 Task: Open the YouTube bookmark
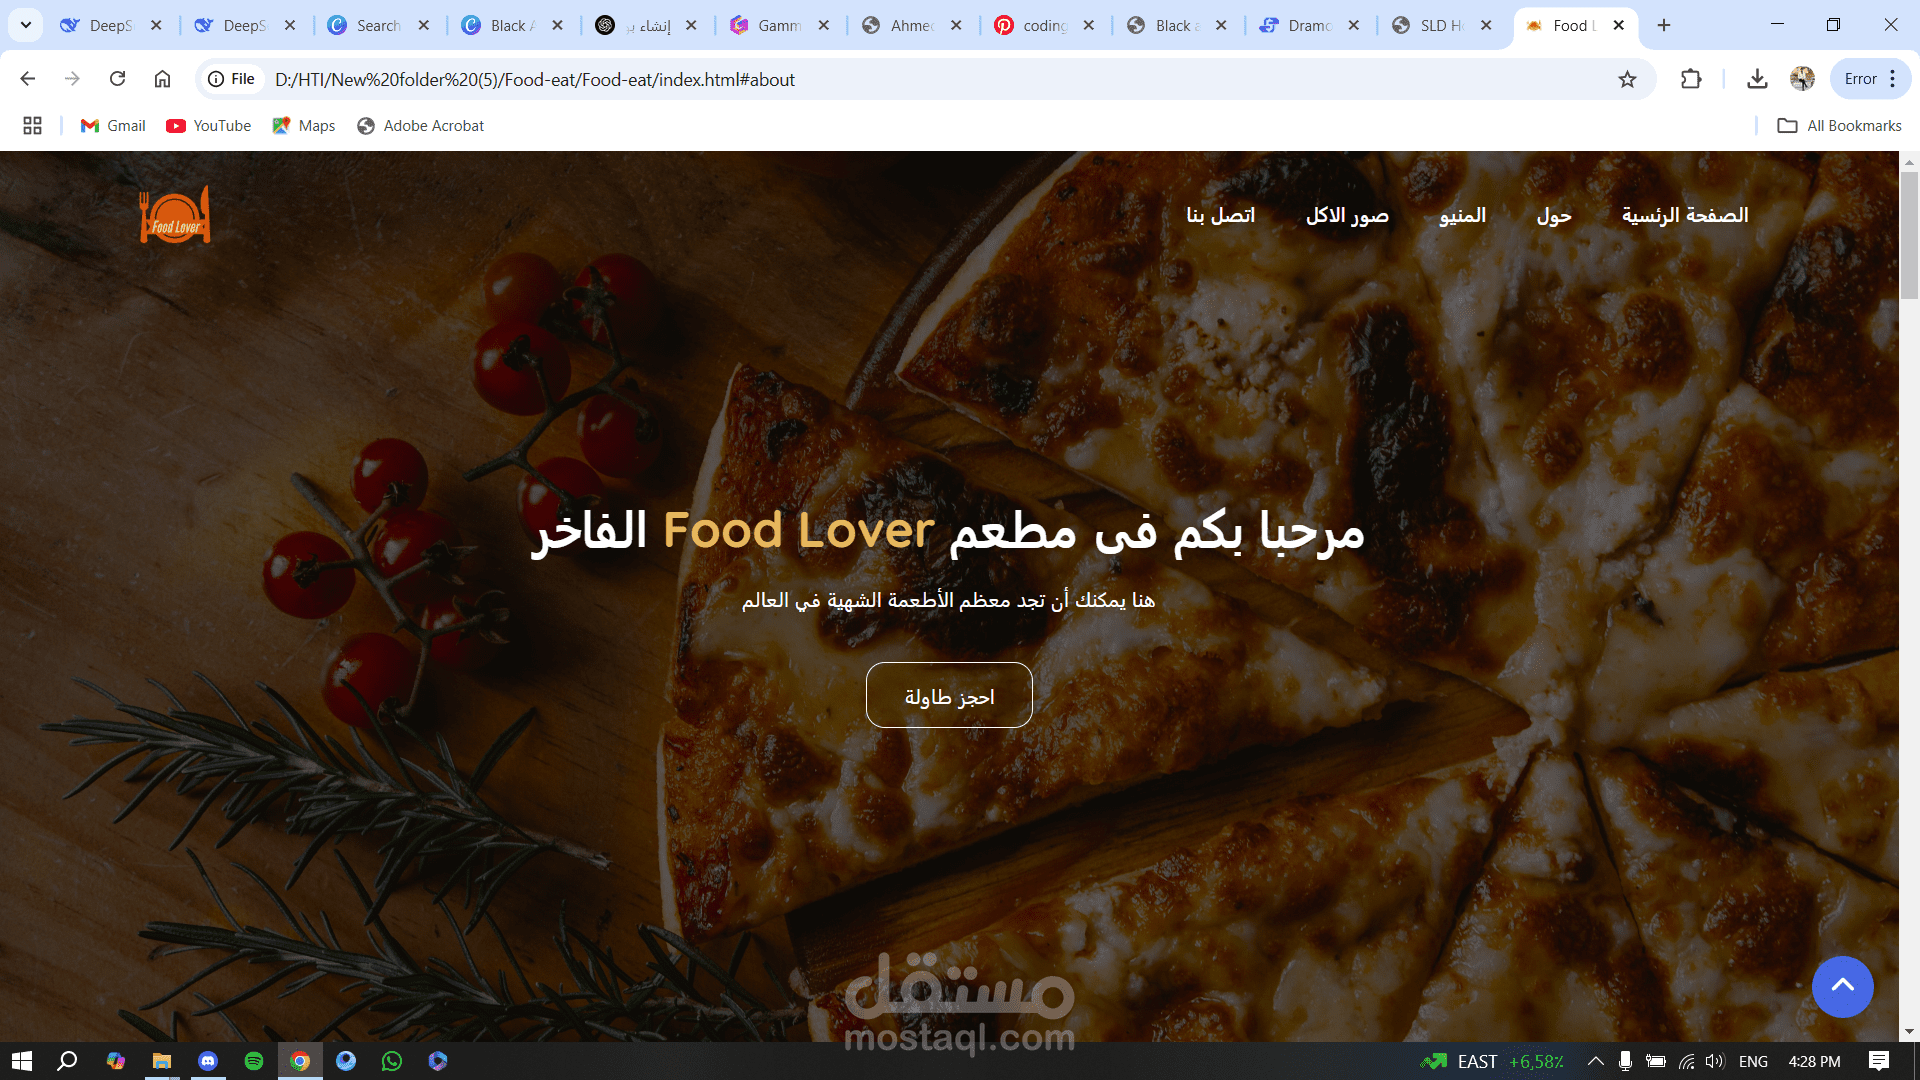(x=209, y=125)
